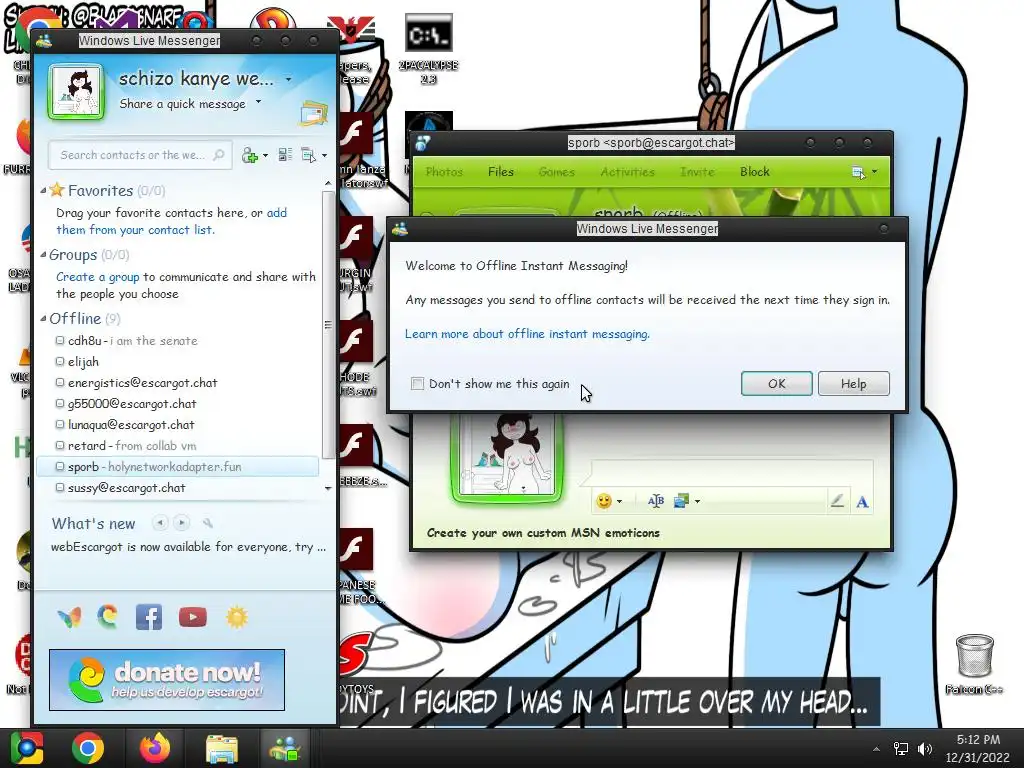Open the Block option in sporb chat window
This screenshot has height=768, width=1024.
click(x=754, y=172)
